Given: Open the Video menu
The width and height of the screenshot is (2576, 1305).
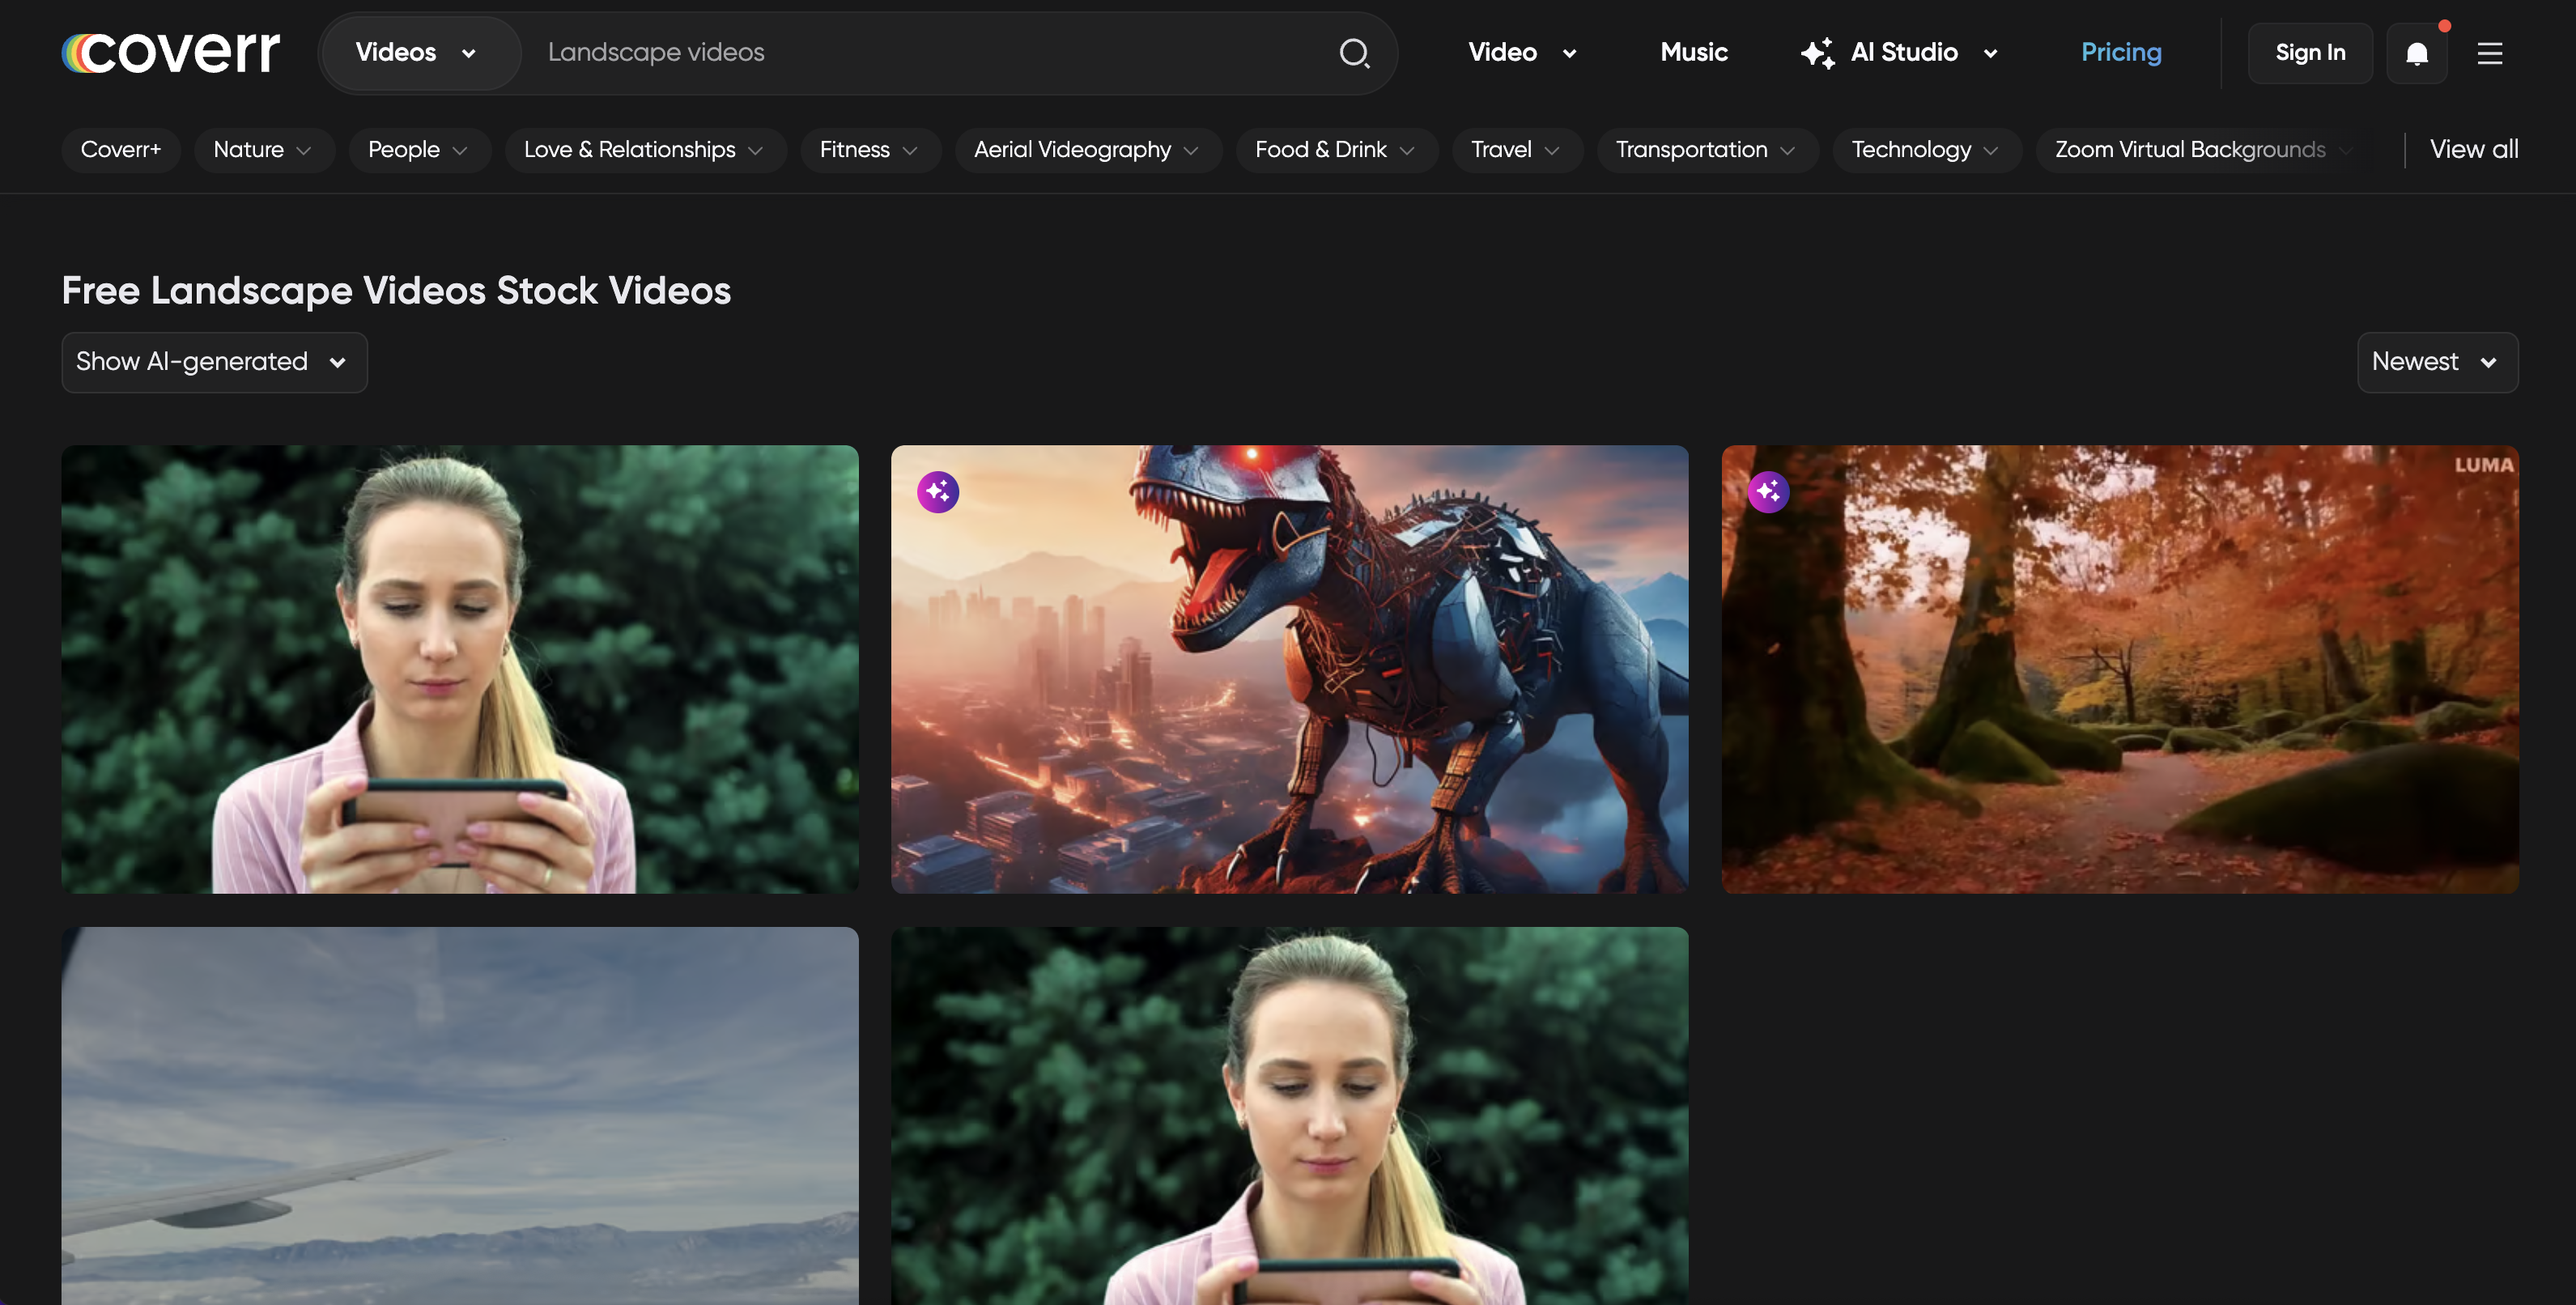Looking at the screenshot, I should (x=1521, y=52).
